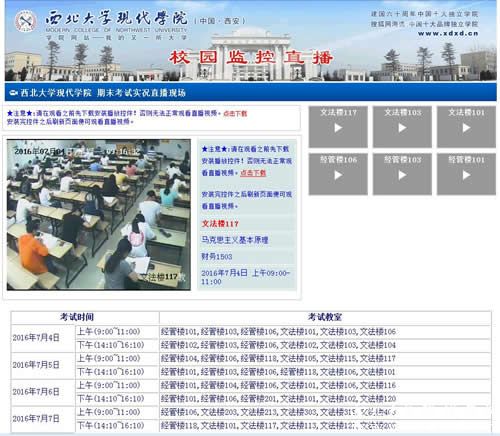Click the live classroom video preview
500x436 pixels.
point(99,215)
